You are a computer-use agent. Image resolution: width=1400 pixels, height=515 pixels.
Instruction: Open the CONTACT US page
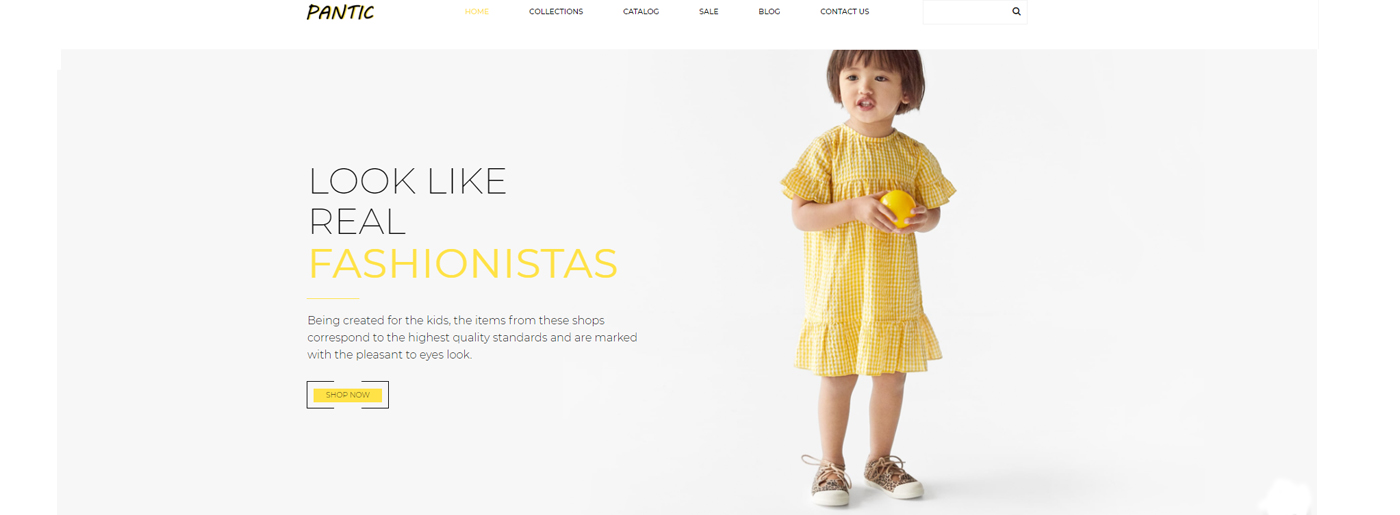tap(844, 12)
